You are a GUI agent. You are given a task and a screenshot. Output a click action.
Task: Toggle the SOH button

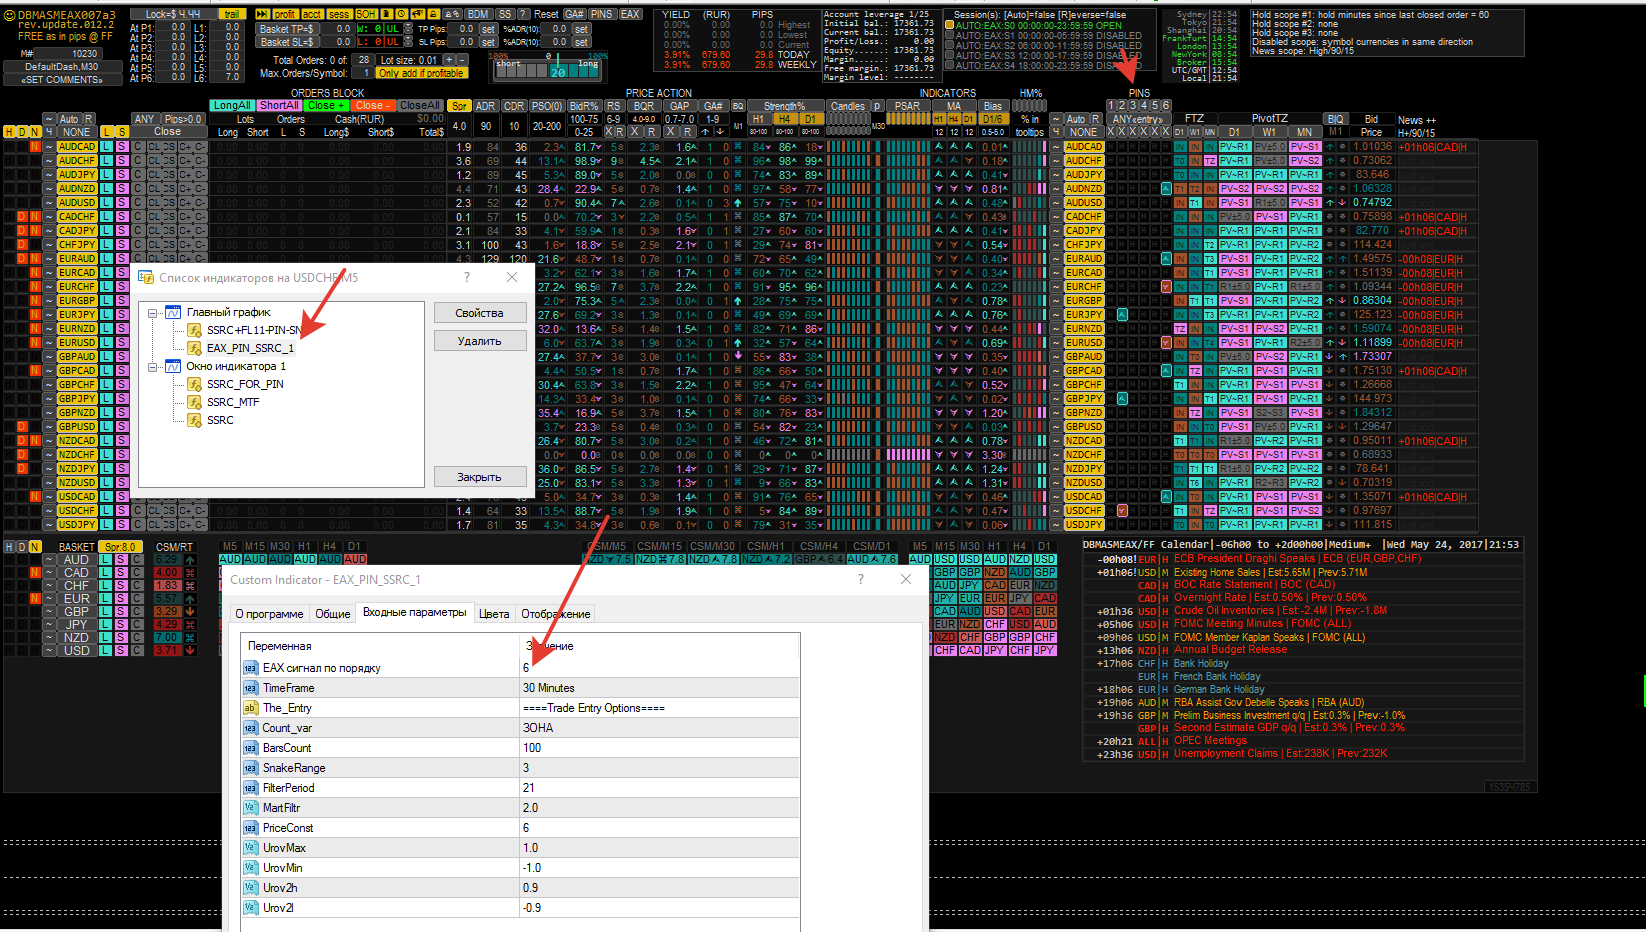366,14
